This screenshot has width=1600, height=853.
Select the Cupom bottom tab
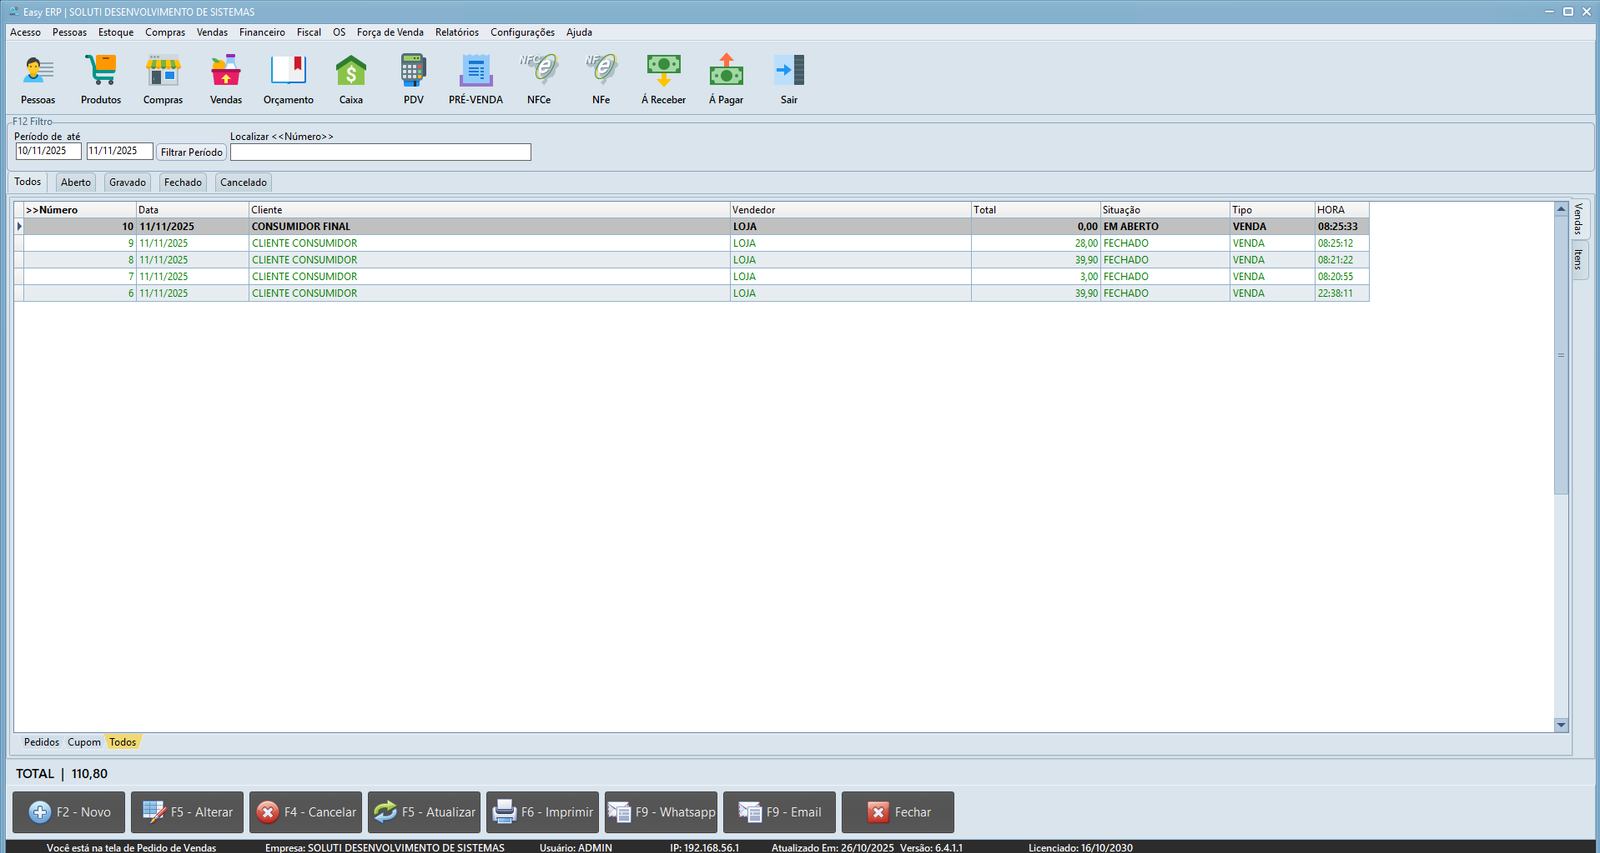pos(84,742)
